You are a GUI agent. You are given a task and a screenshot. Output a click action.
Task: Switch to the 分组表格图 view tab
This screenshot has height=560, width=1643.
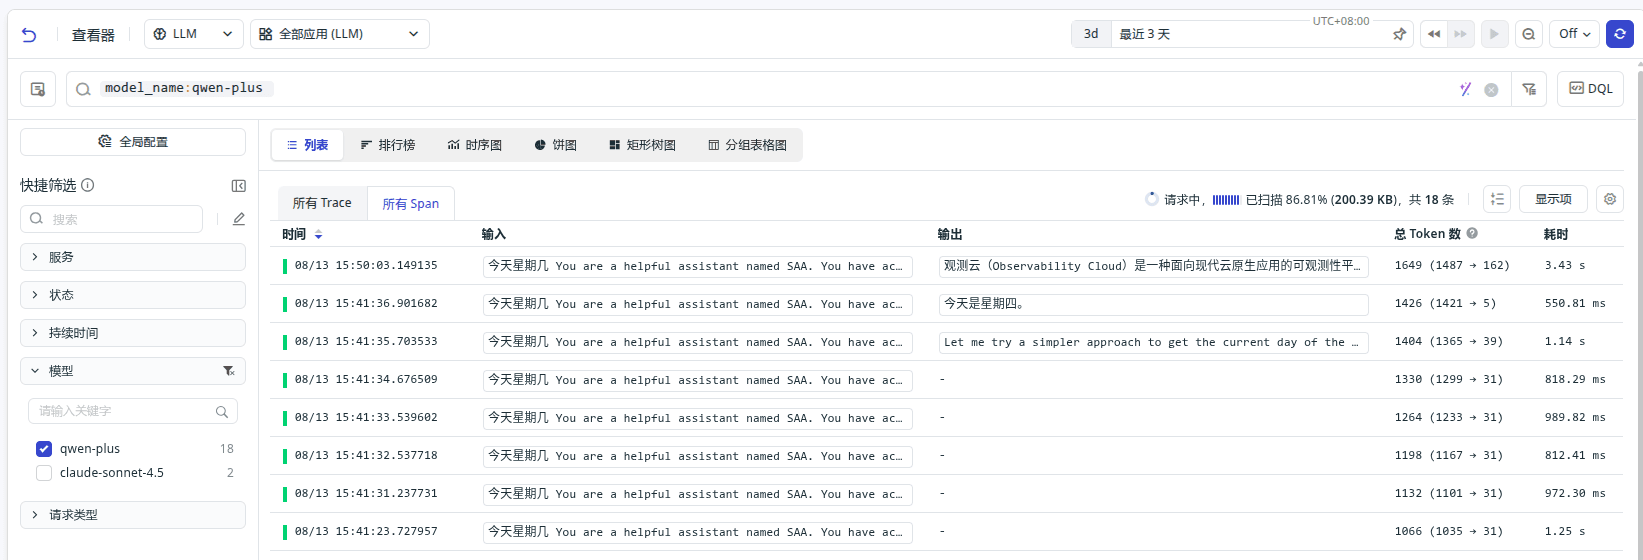point(748,145)
